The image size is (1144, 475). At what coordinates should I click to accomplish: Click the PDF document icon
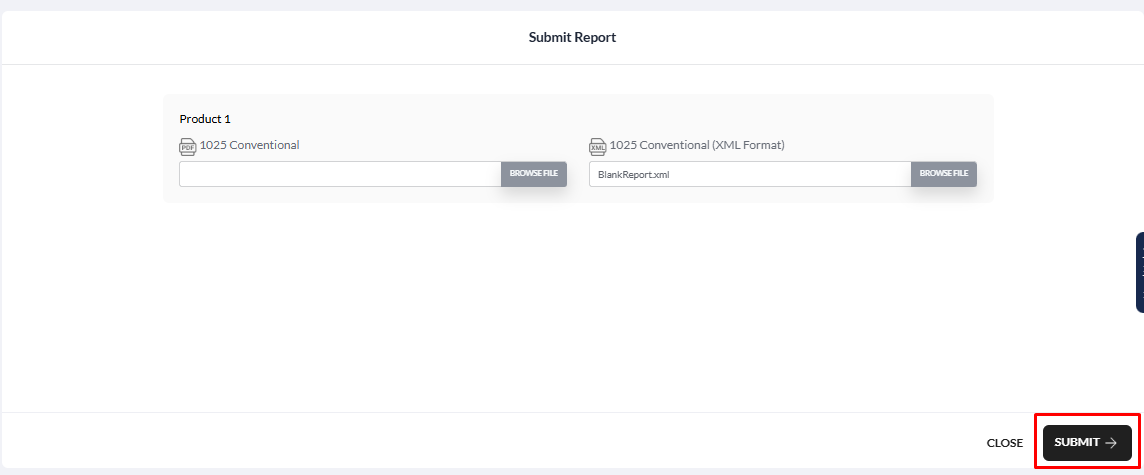click(x=188, y=147)
